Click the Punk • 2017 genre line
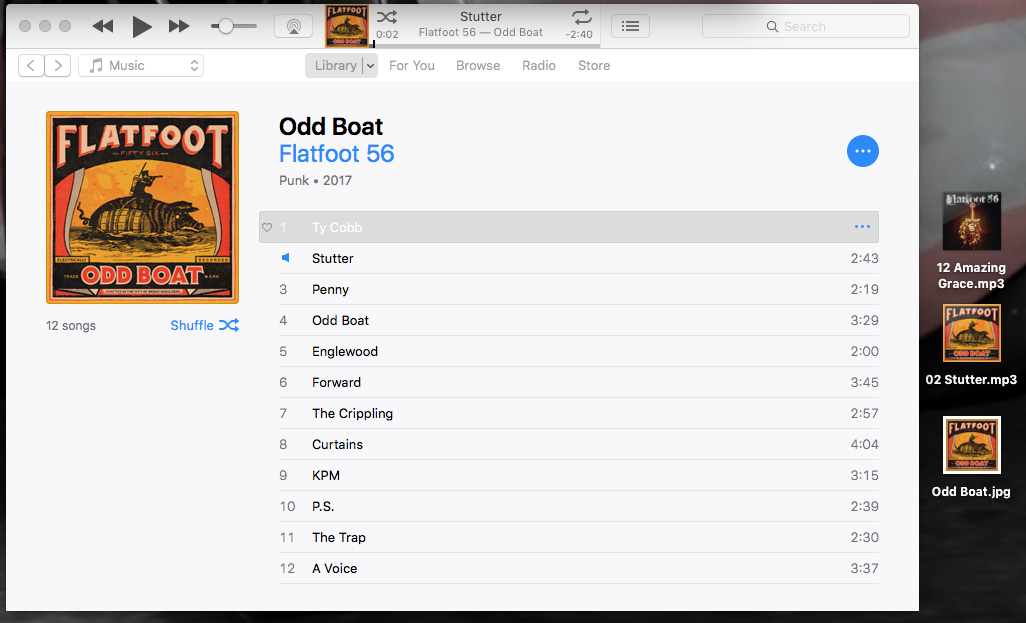This screenshot has height=623, width=1026. pyautogui.click(x=315, y=181)
